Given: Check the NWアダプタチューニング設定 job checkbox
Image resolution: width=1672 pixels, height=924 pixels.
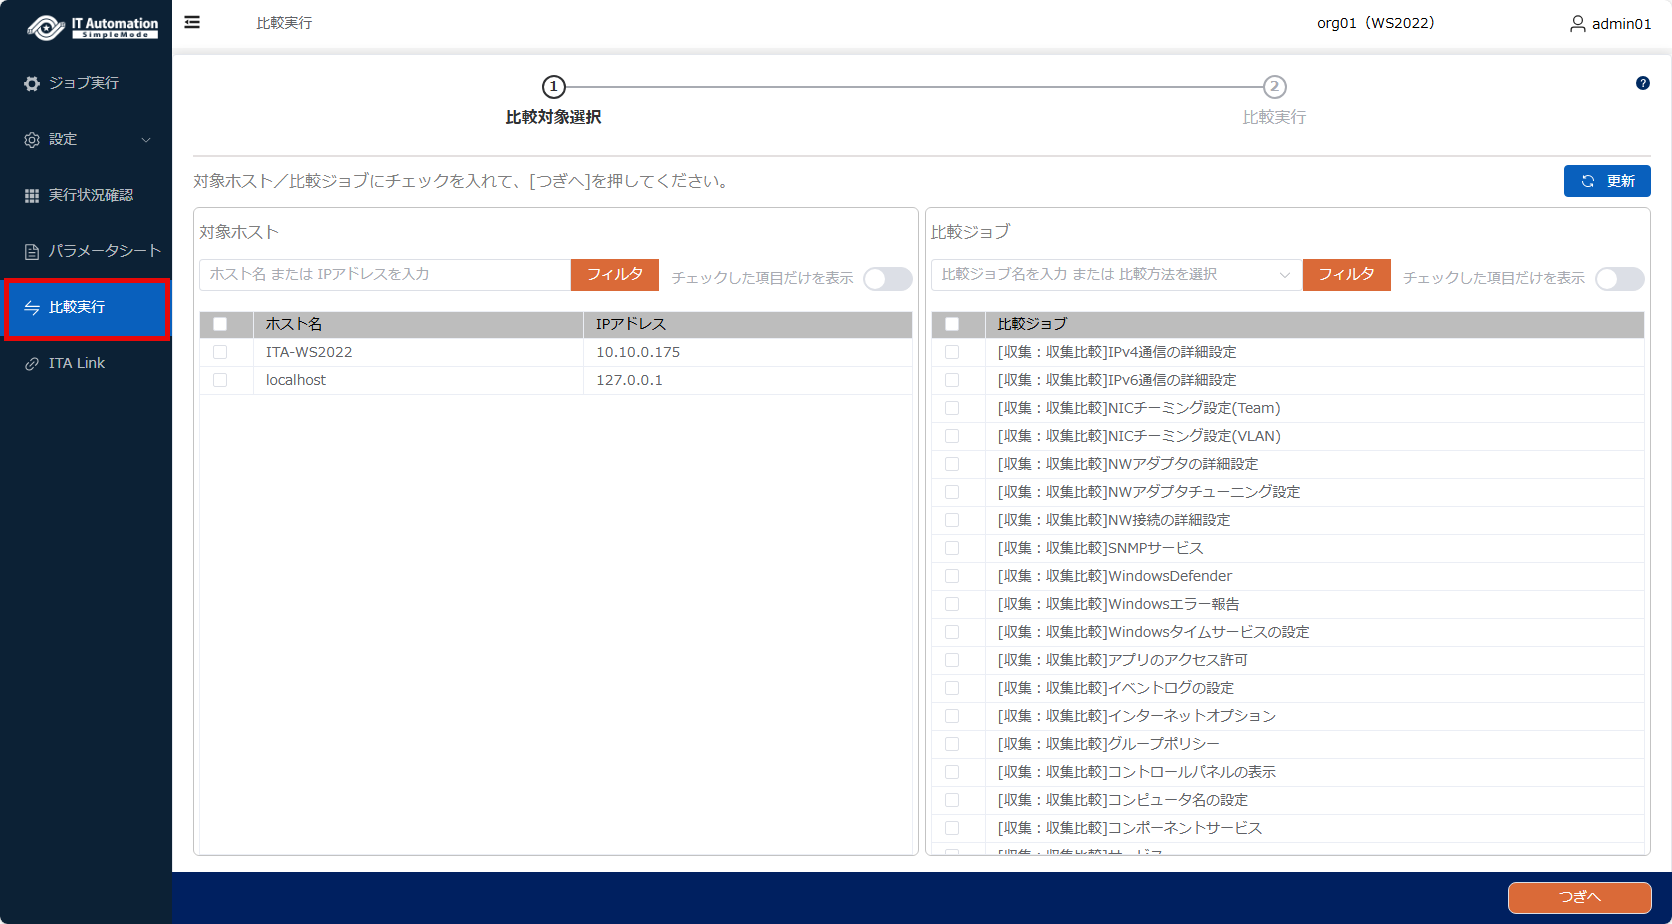Looking at the screenshot, I should (x=952, y=492).
